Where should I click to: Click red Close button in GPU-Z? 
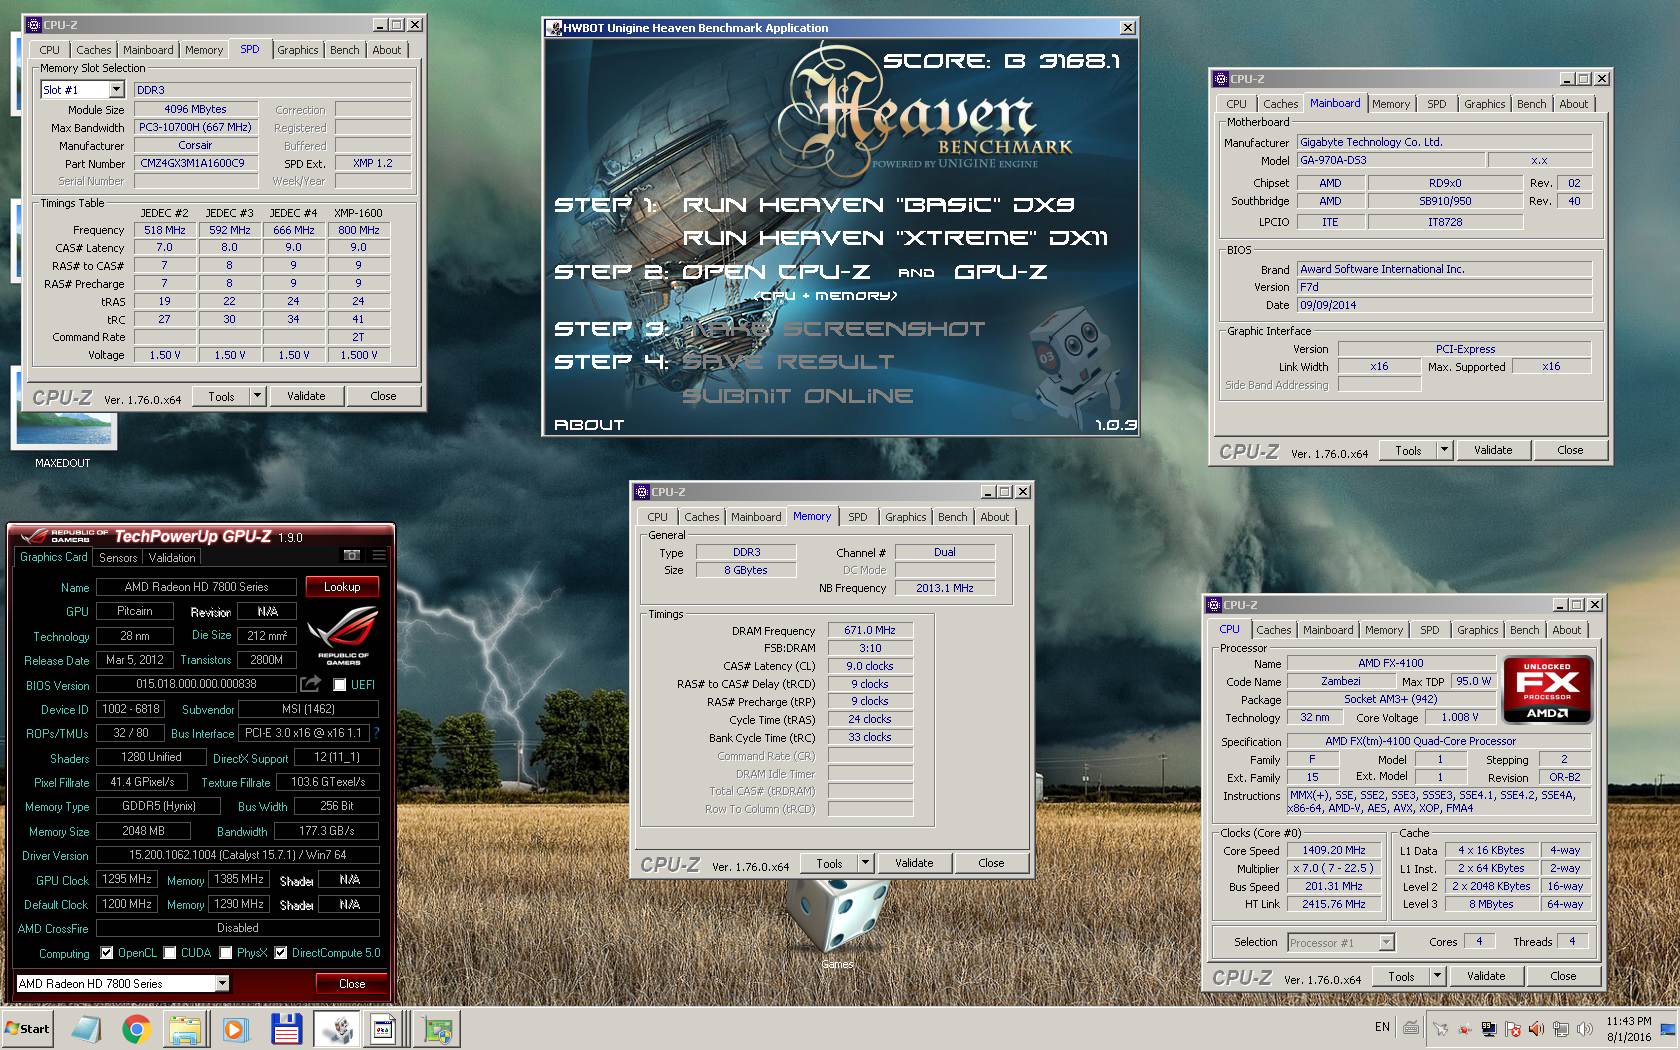(x=352, y=984)
